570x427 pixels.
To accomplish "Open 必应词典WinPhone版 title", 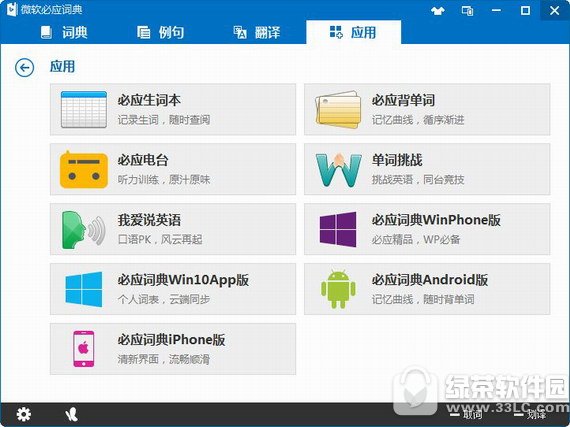I will pyautogui.click(x=436, y=220).
